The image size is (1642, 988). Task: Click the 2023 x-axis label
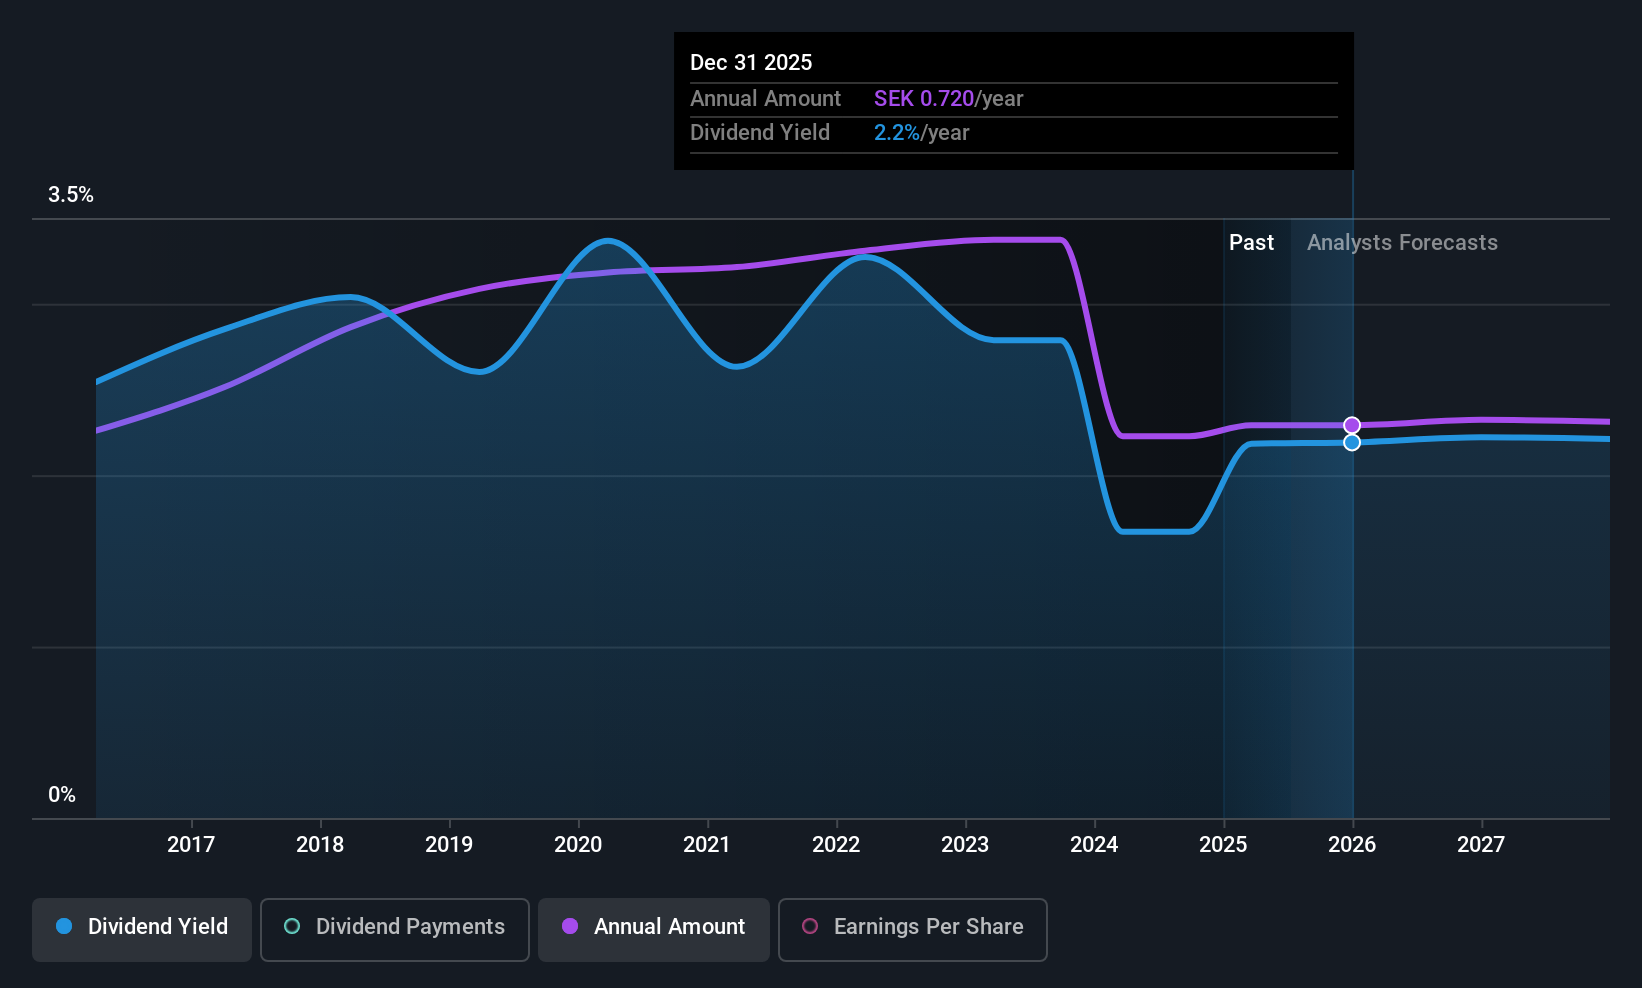pos(965,845)
